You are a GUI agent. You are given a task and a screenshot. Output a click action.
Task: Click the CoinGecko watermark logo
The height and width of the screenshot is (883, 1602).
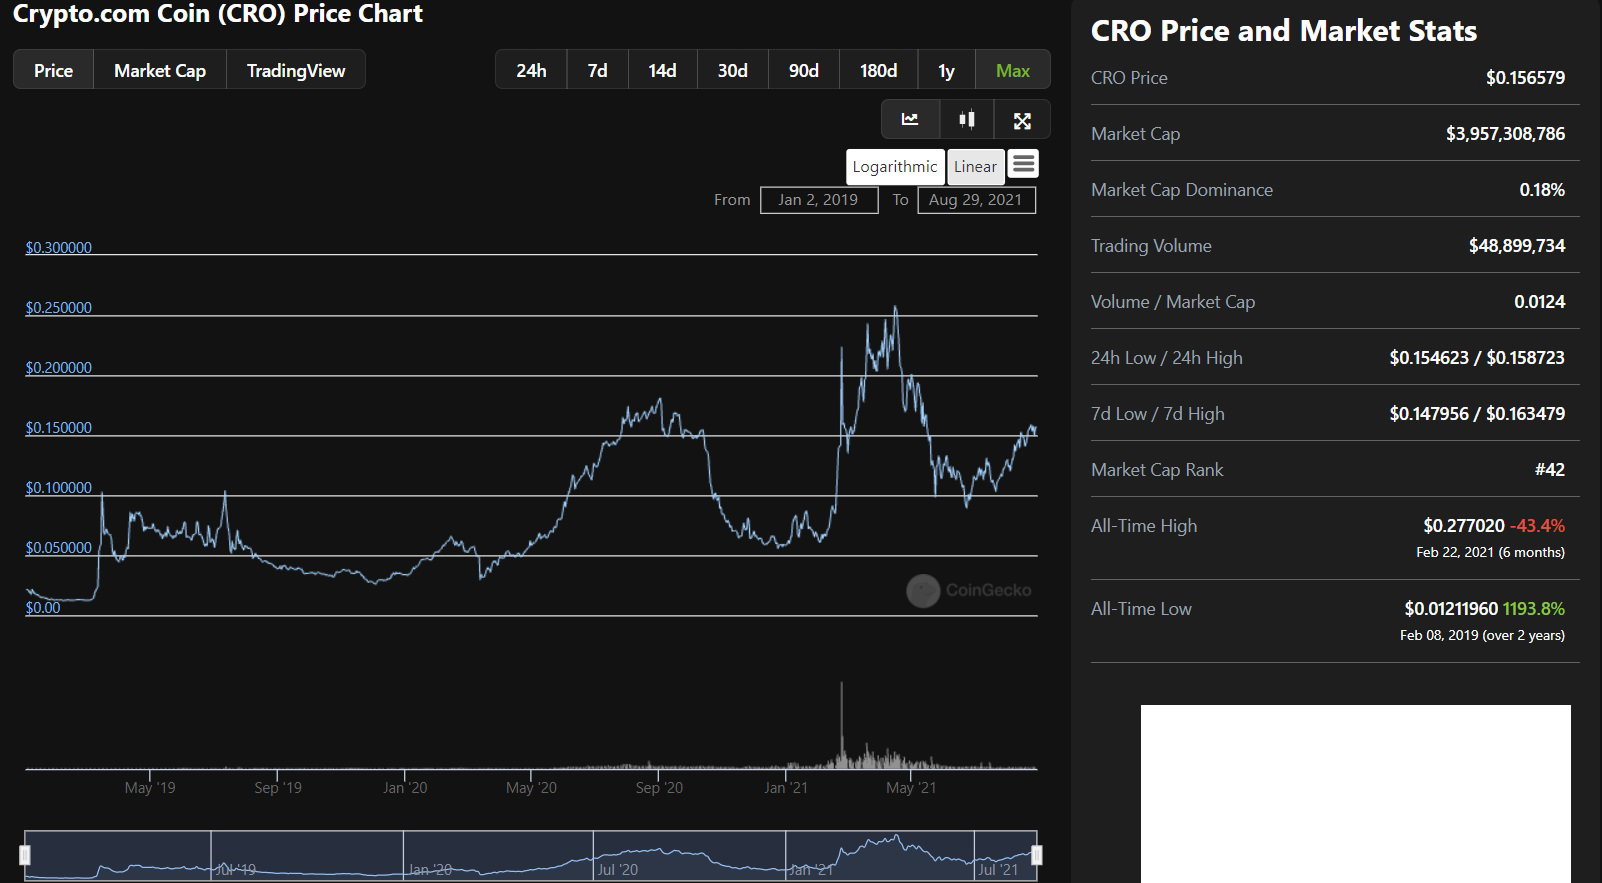click(923, 590)
